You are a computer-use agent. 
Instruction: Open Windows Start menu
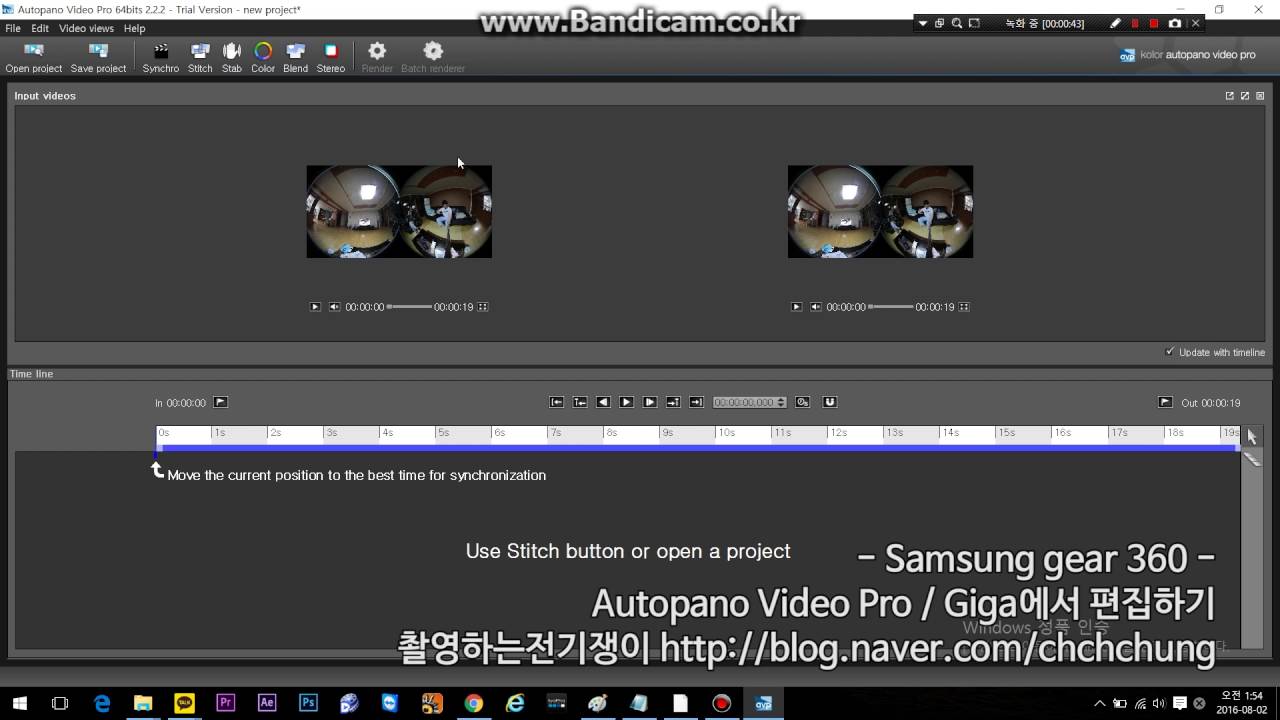click(19, 703)
